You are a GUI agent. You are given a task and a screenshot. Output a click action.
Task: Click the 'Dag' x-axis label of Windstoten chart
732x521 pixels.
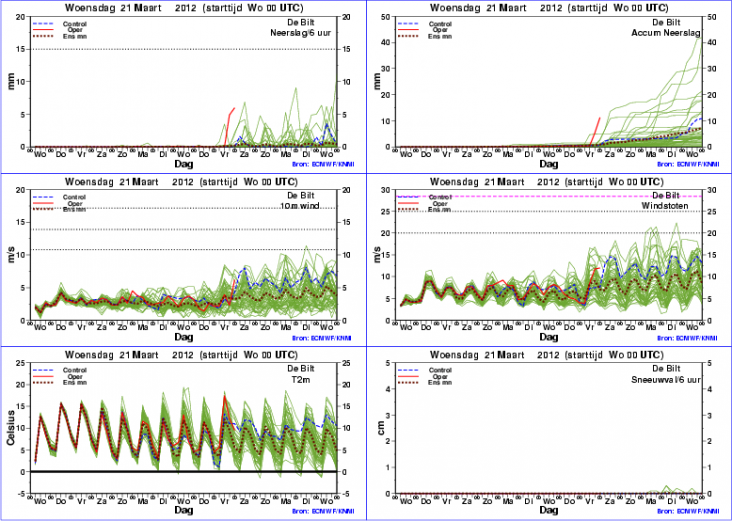pyautogui.click(x=549, y=337)
